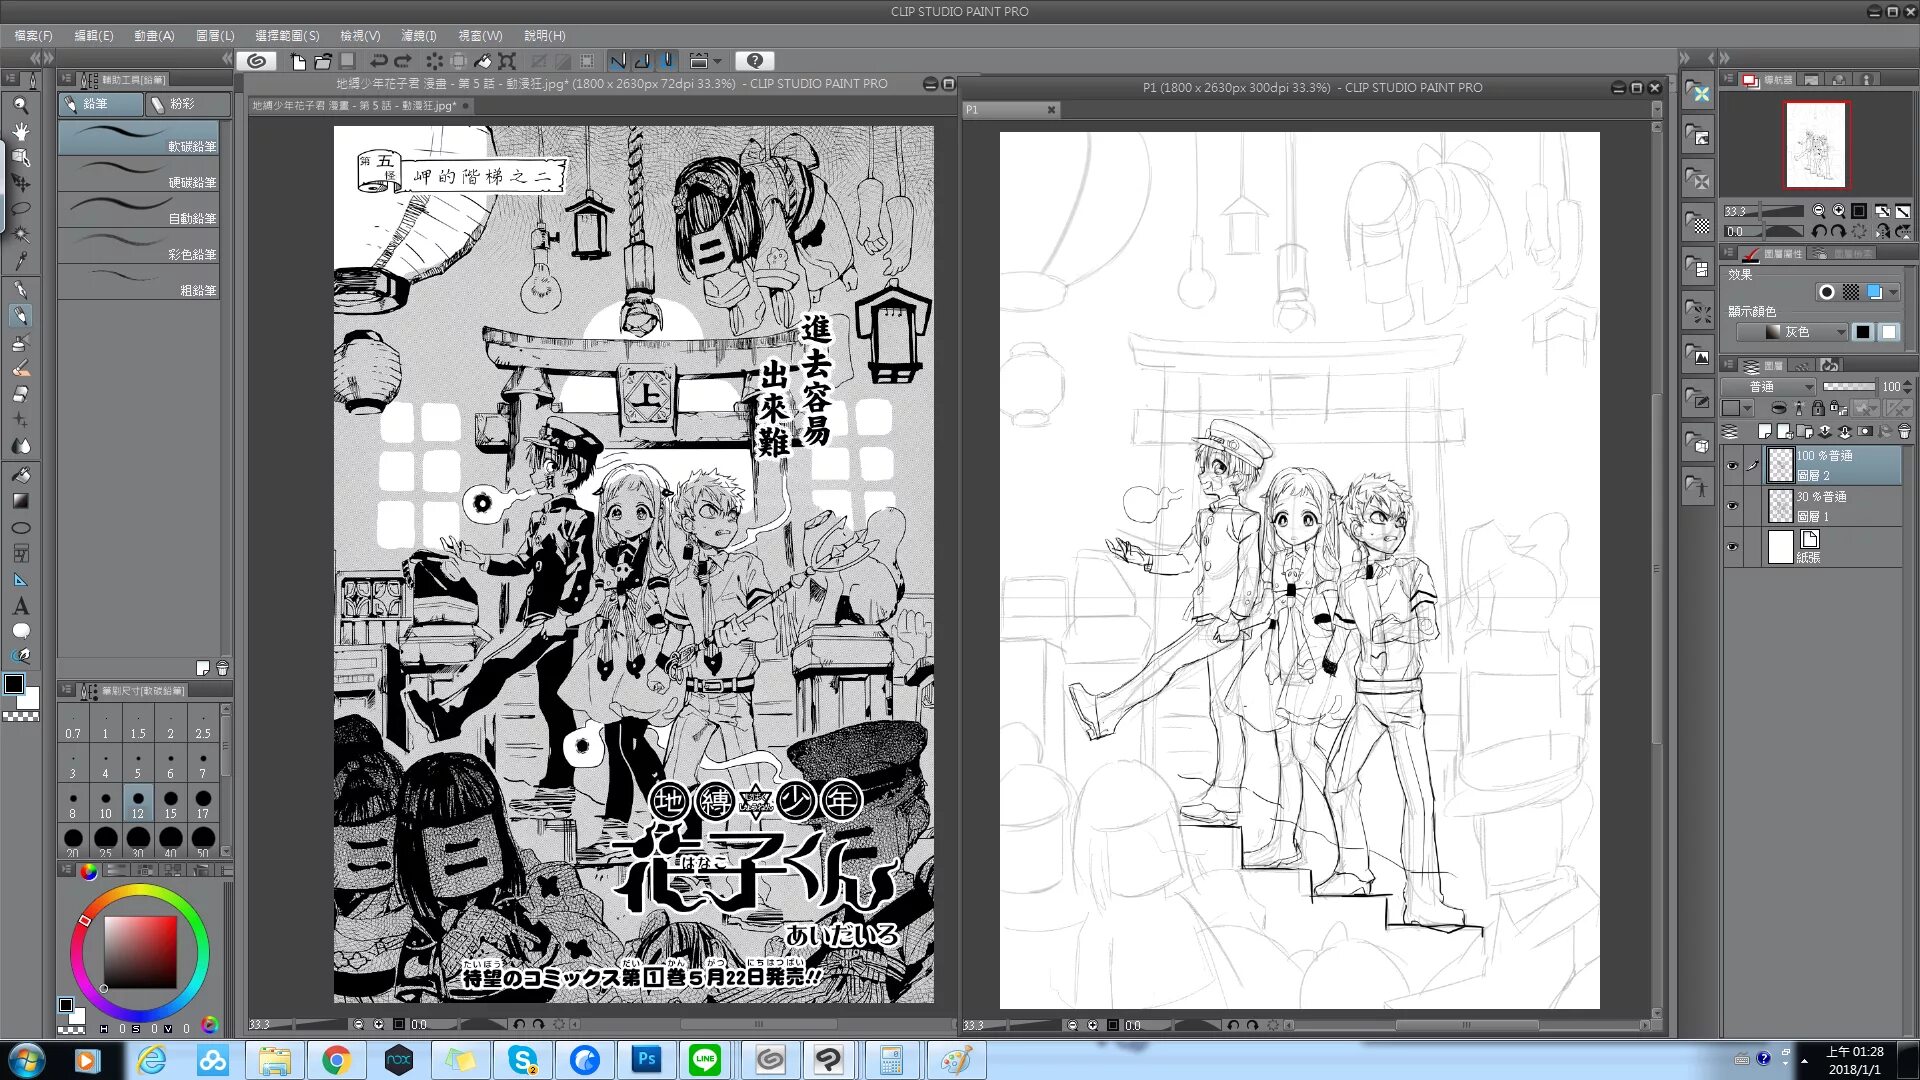
Task: Click the Help question mark button
Action: pos(755,61)
